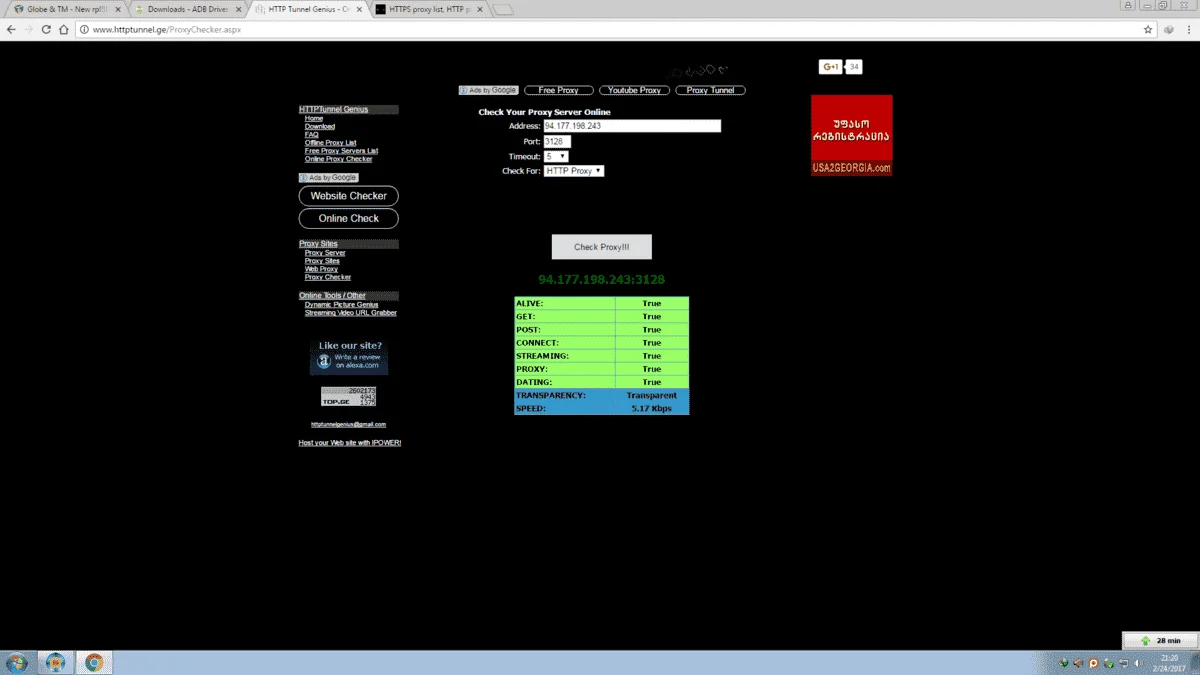
Task: Switch to the Globe & TM tab
Action: [65, 9]
